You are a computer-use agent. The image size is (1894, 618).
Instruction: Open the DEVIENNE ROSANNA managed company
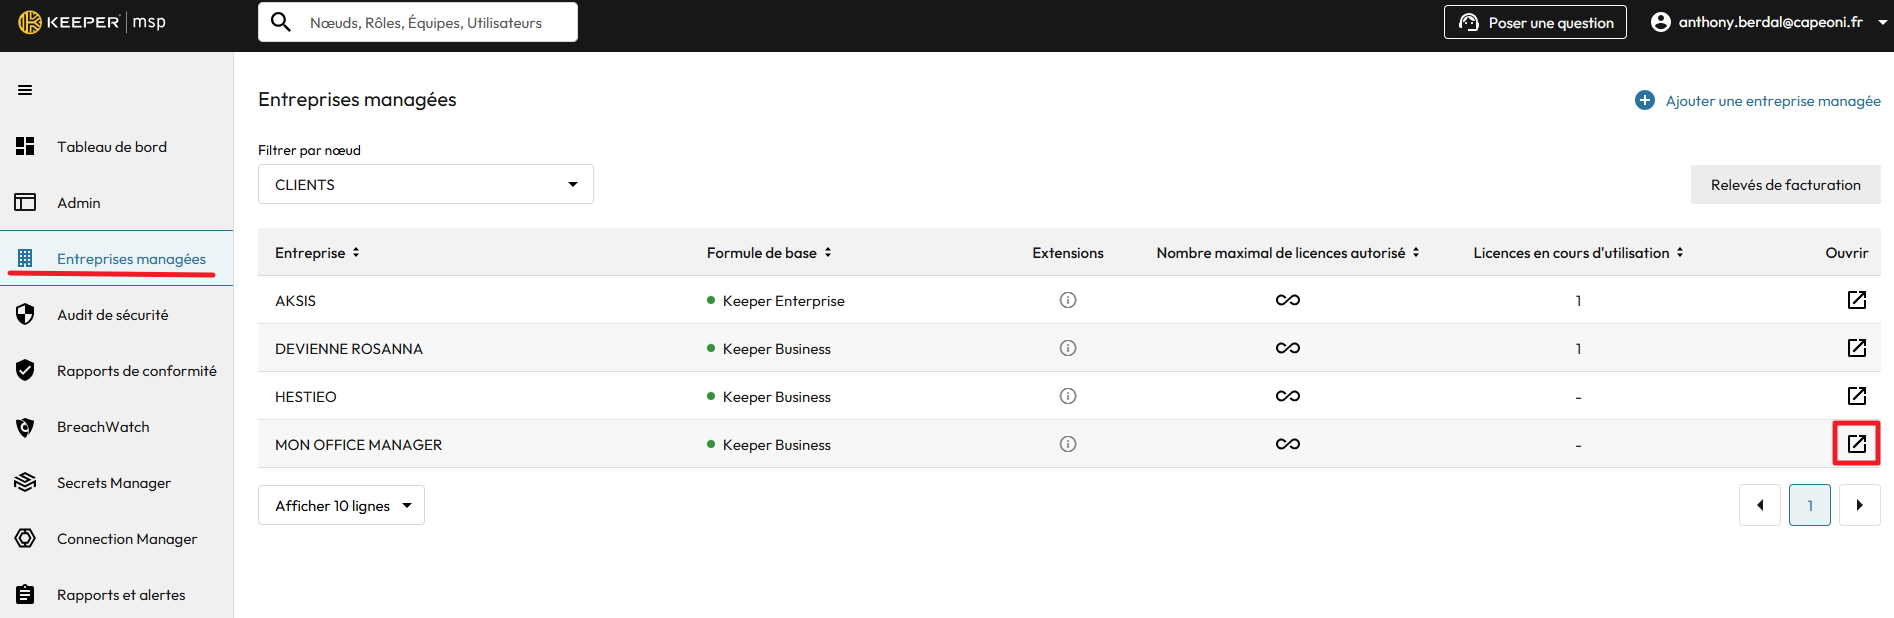click(x=1857, y=348)
